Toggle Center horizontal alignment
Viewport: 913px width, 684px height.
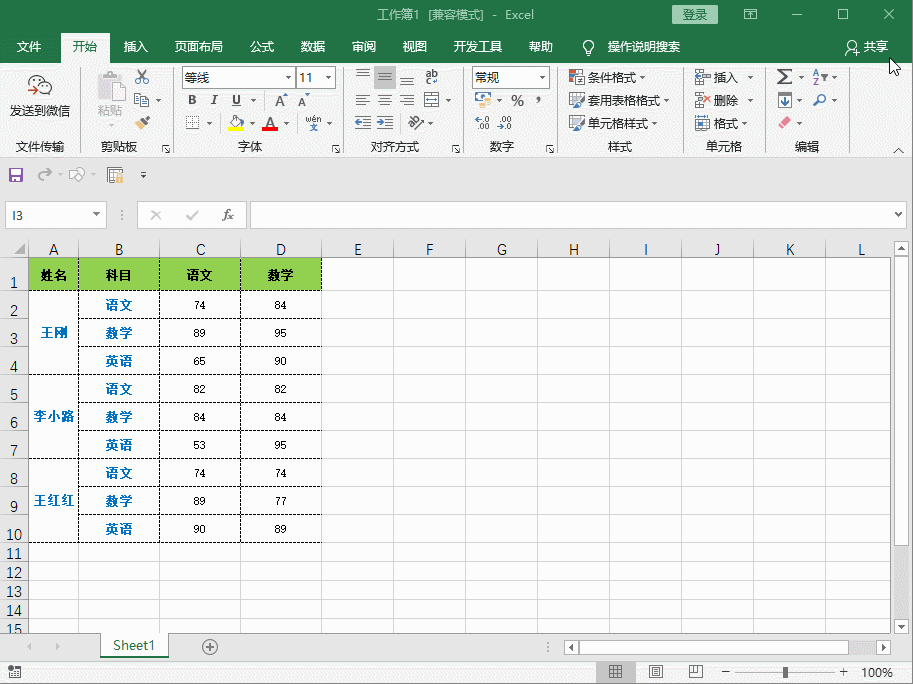385,100
